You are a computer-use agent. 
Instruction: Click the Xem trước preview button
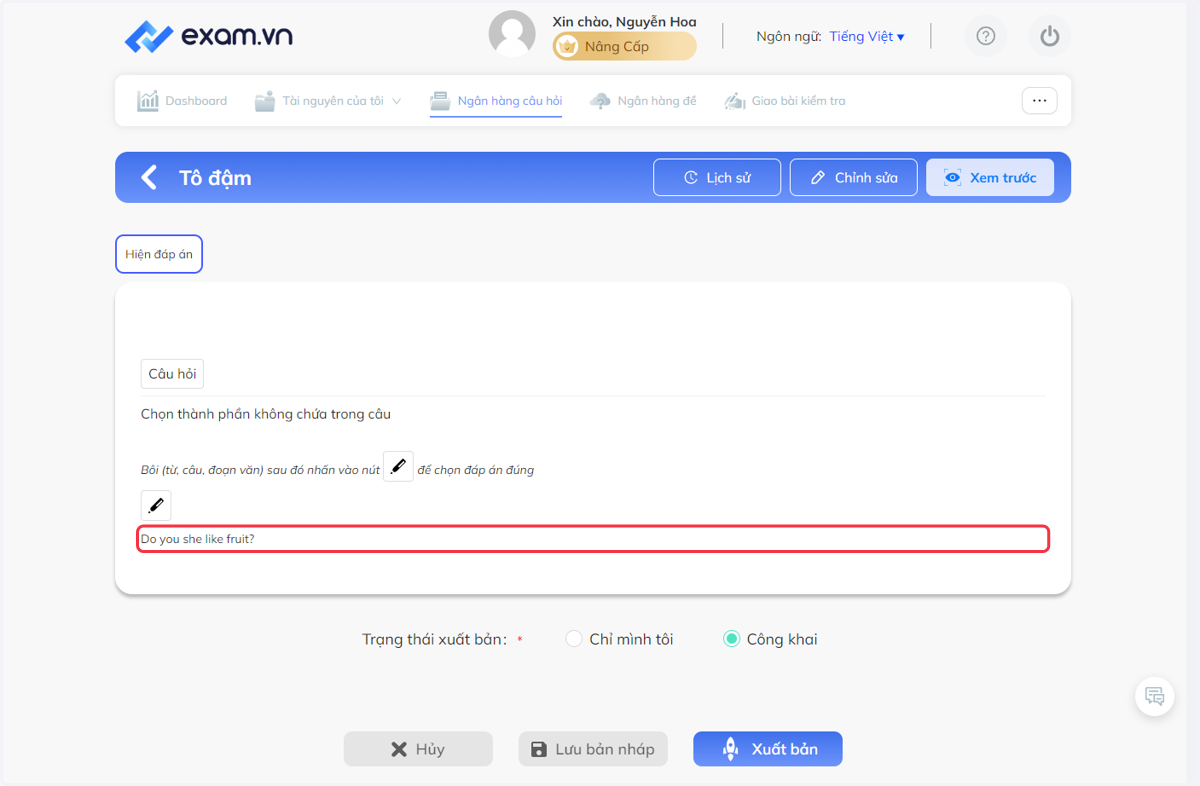990,177
